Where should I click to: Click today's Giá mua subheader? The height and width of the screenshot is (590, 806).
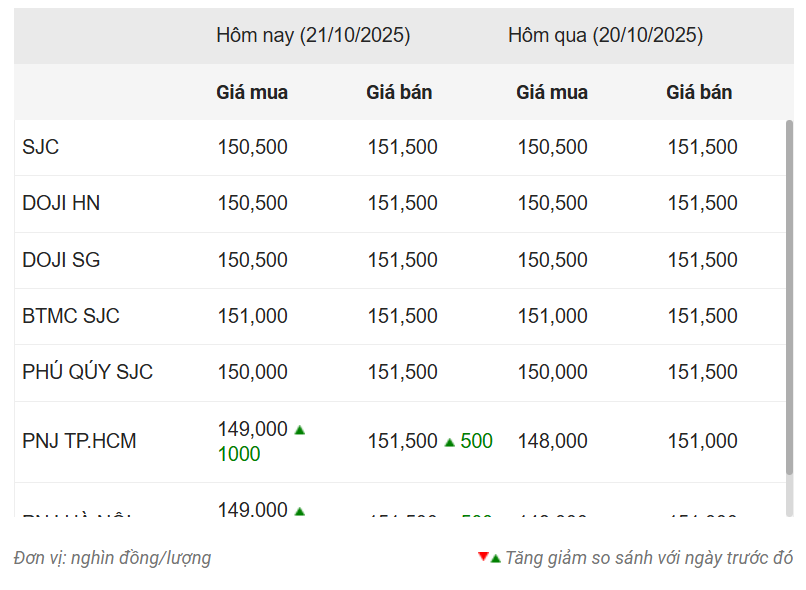[252, 92]
